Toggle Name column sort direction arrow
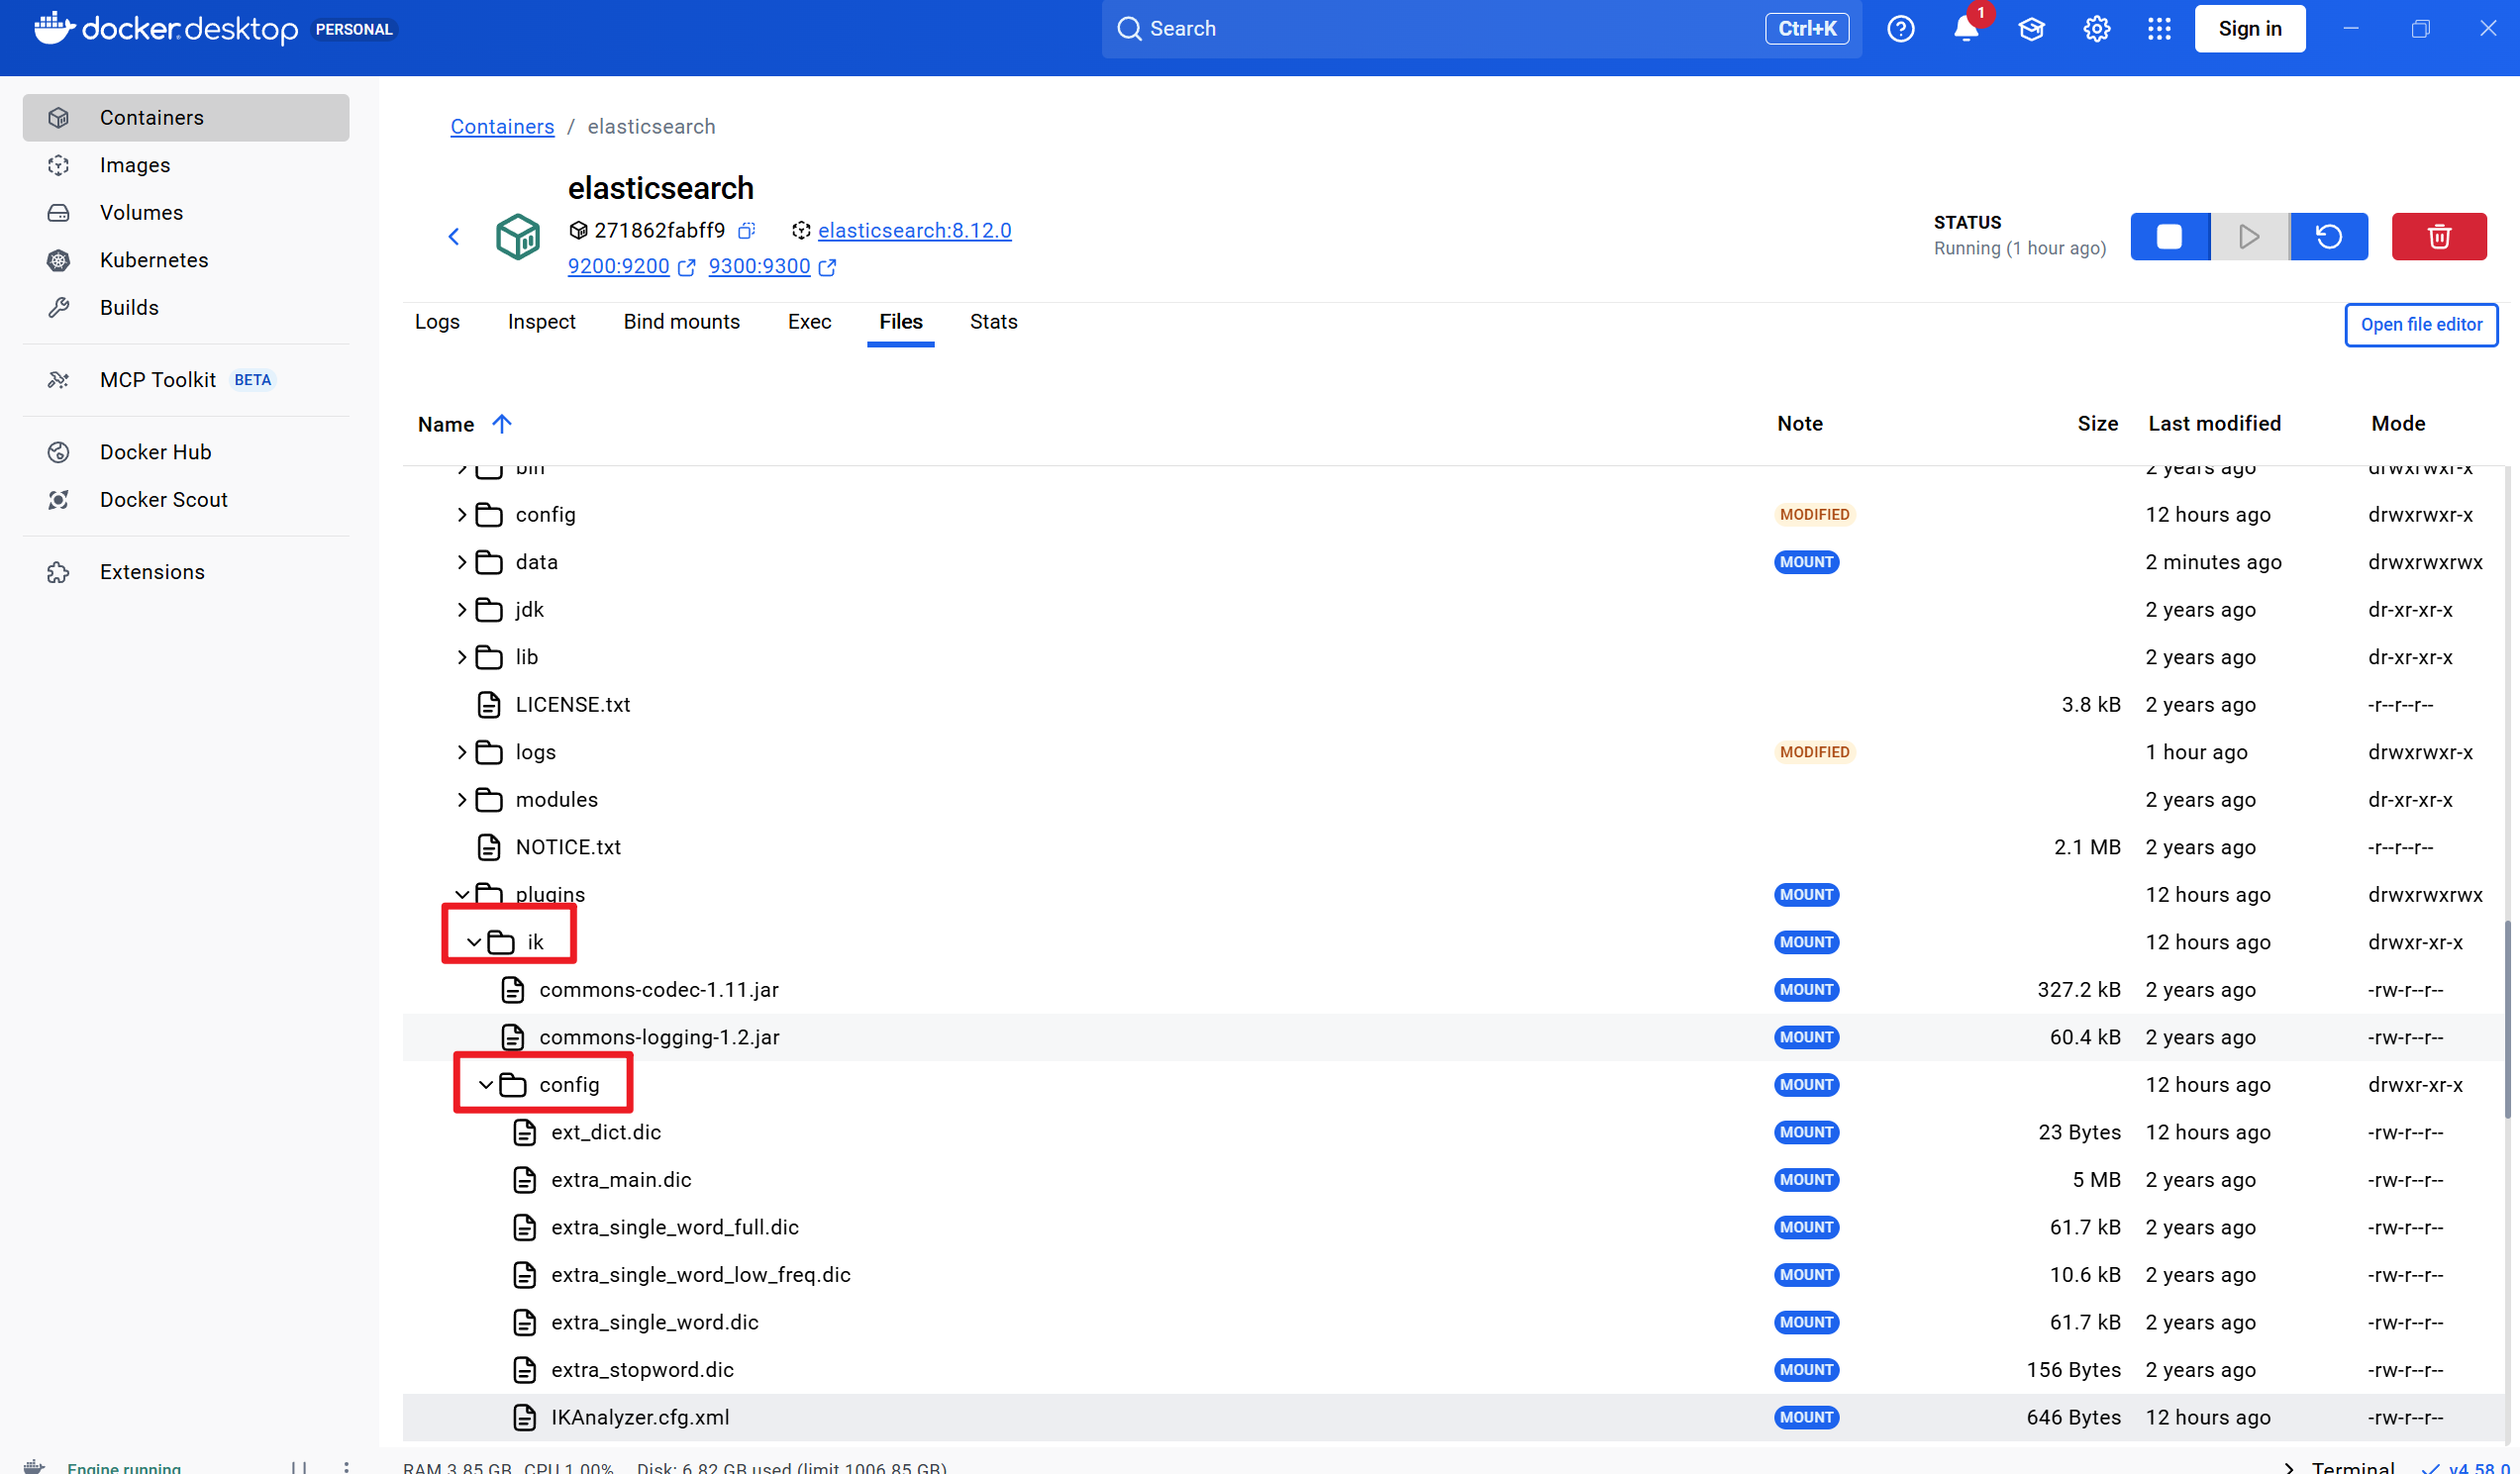Viewport: 2520px width, 1474px height. click(x=502, y=424)
